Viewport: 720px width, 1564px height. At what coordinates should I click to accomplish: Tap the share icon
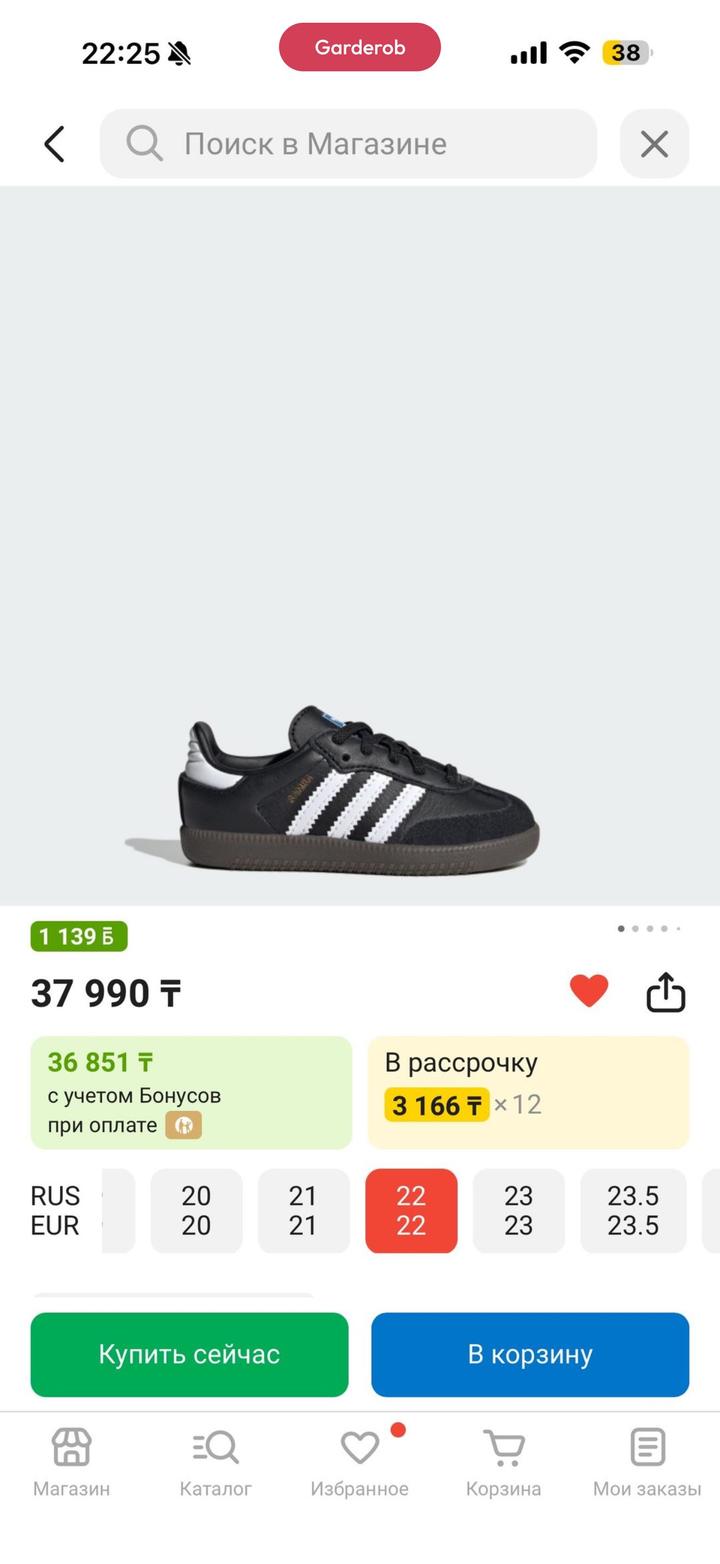(x=665, y=993)
